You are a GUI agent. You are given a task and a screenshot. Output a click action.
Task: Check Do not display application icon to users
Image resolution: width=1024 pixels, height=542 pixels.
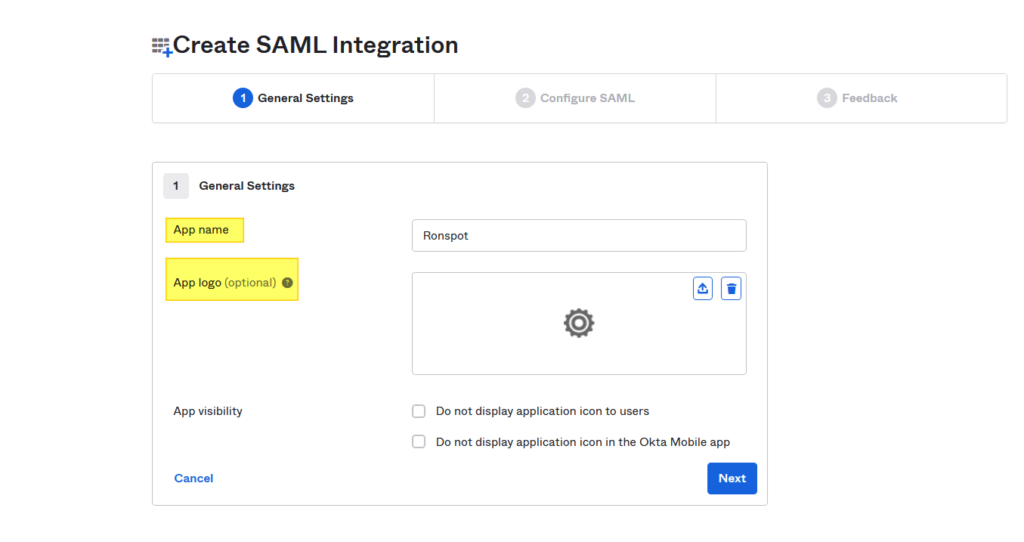point(419,411)
